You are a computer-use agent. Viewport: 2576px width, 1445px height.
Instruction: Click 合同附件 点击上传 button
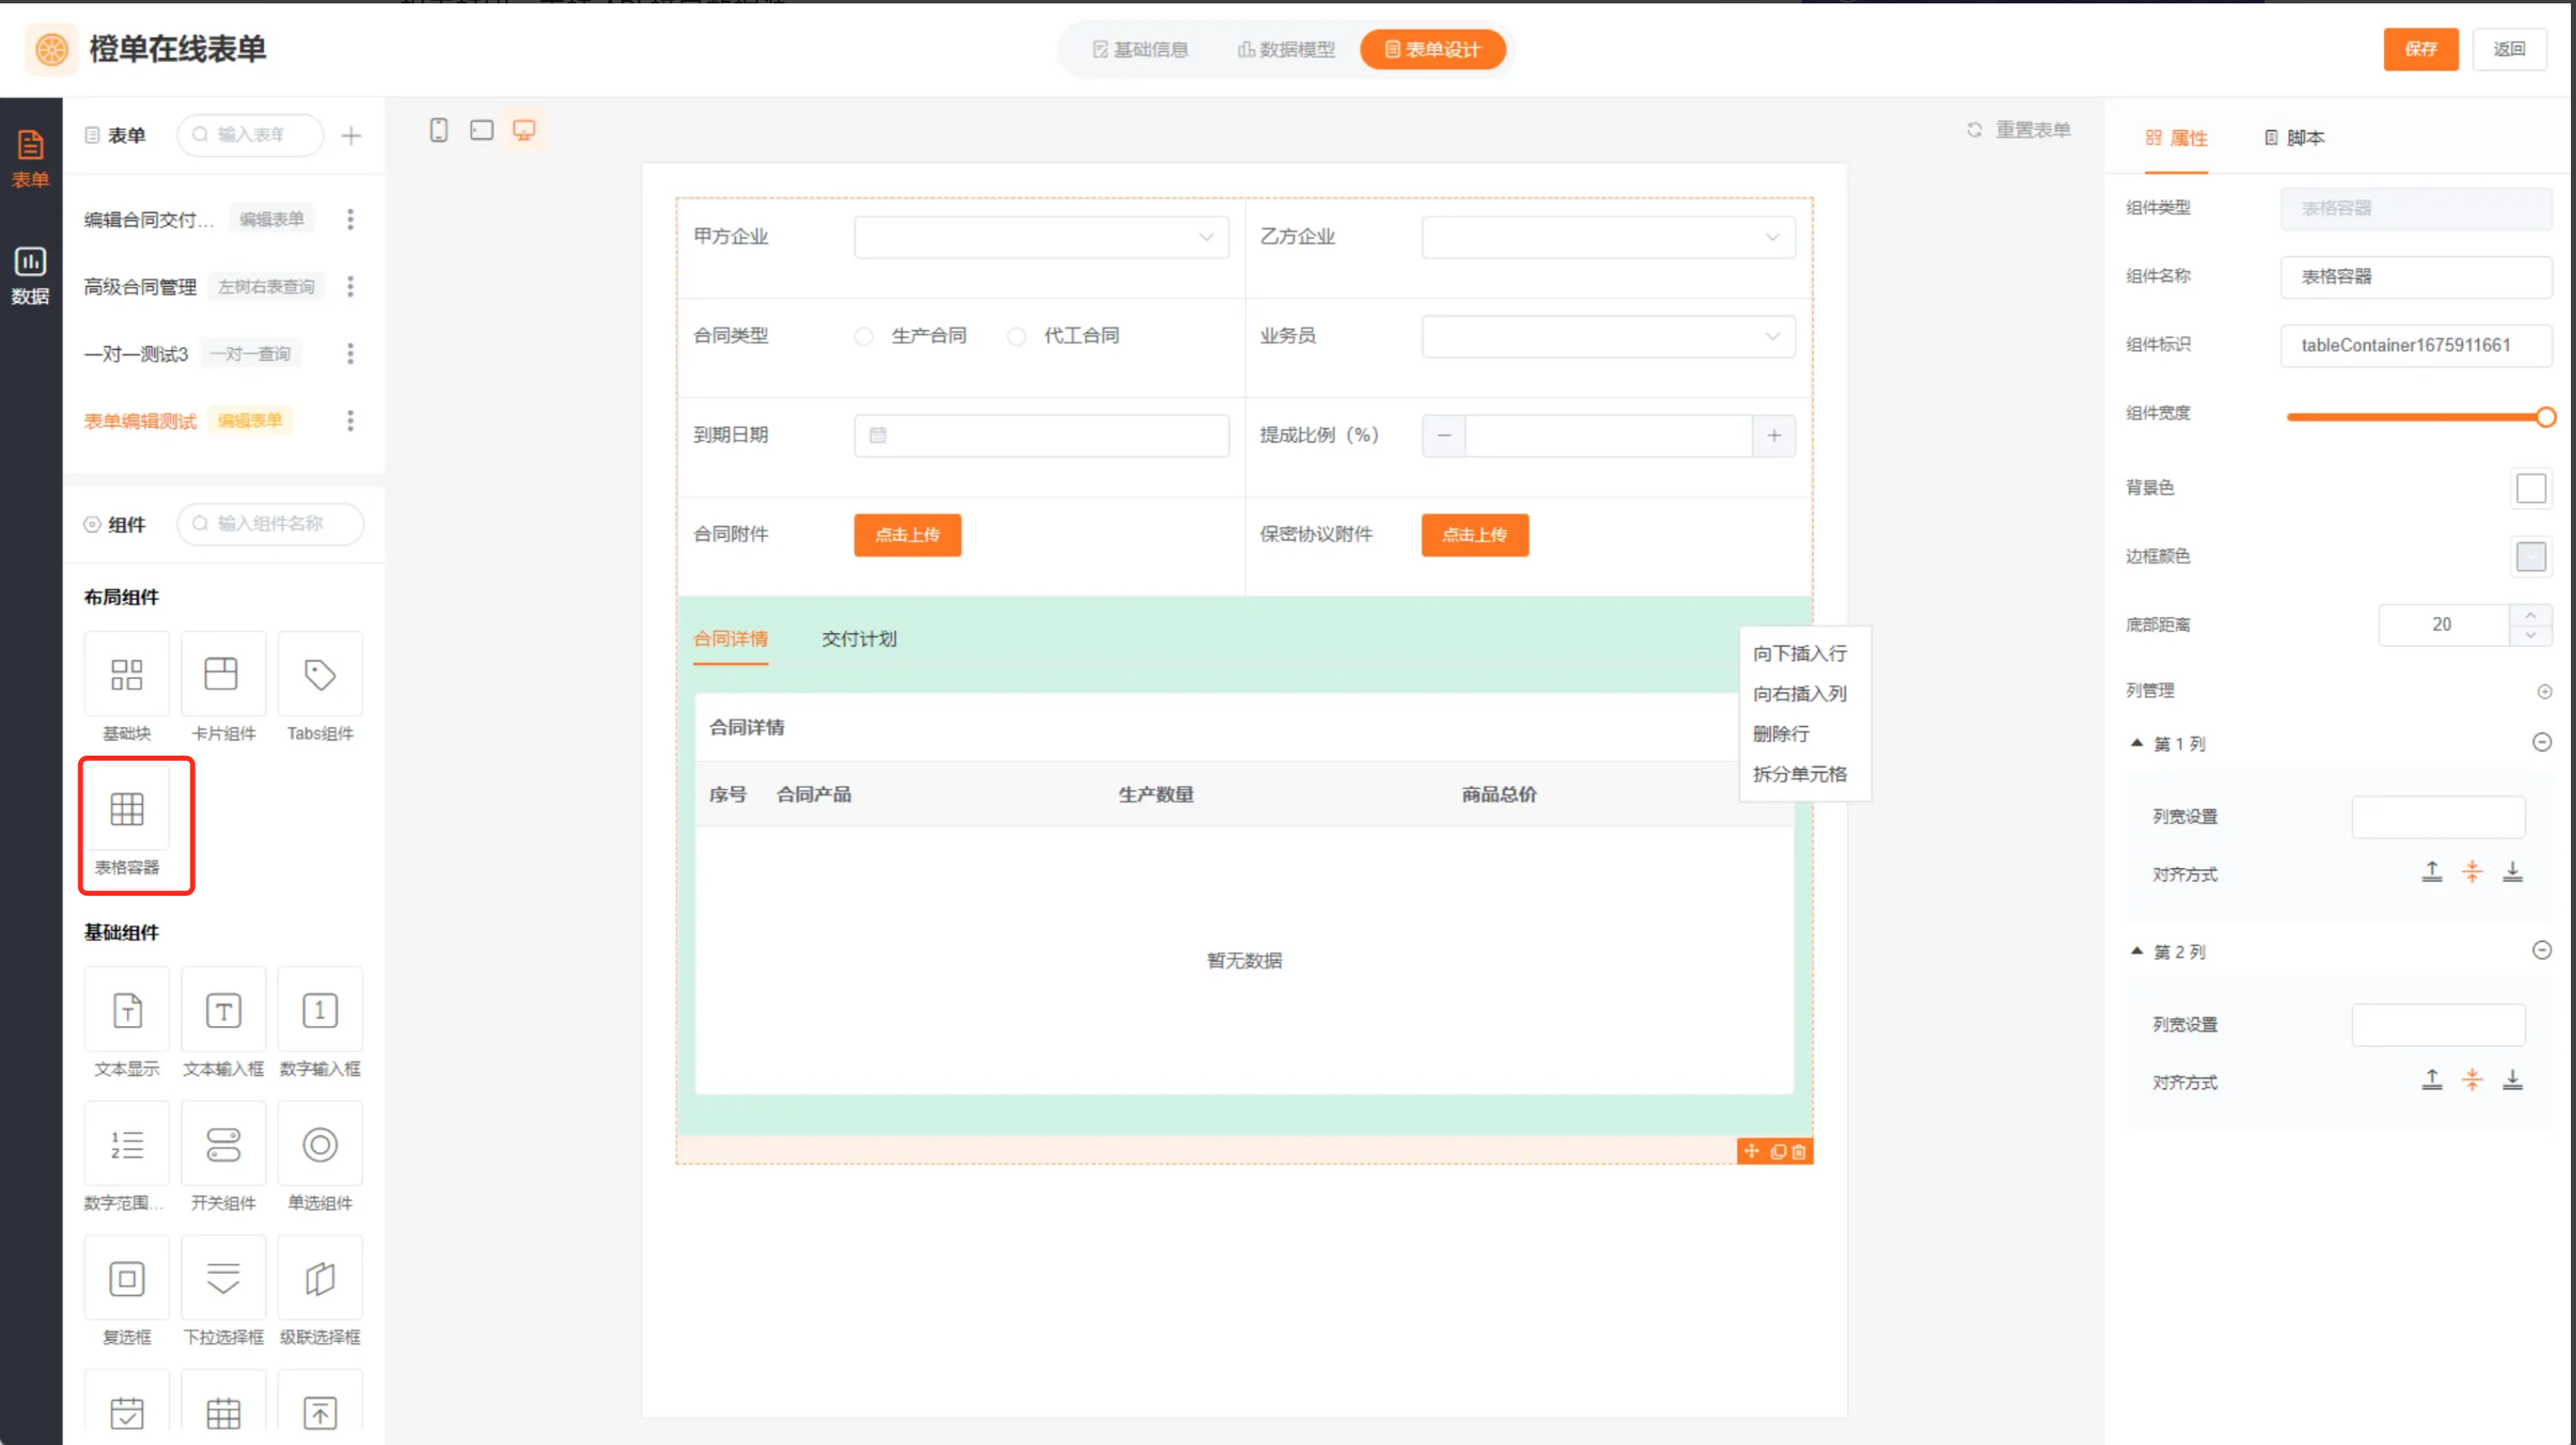pyautogui.click(x=907, y=535)
